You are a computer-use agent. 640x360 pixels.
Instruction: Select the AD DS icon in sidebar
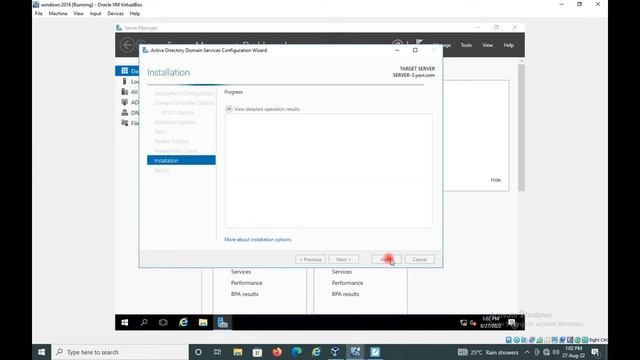click(x=124, y=102)
